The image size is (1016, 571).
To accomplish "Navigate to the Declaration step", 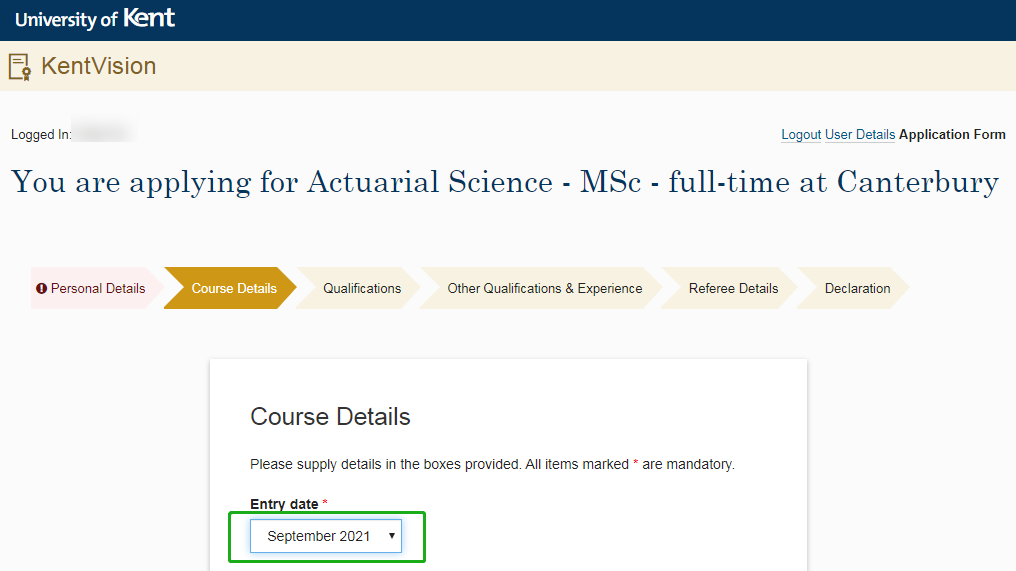I will 857,289.
